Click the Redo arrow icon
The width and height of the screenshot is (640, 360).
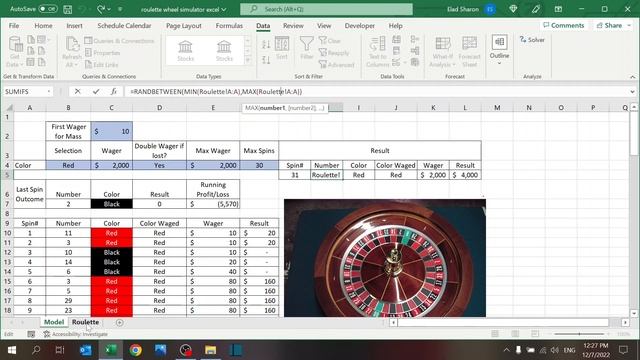tap(100, 9)
